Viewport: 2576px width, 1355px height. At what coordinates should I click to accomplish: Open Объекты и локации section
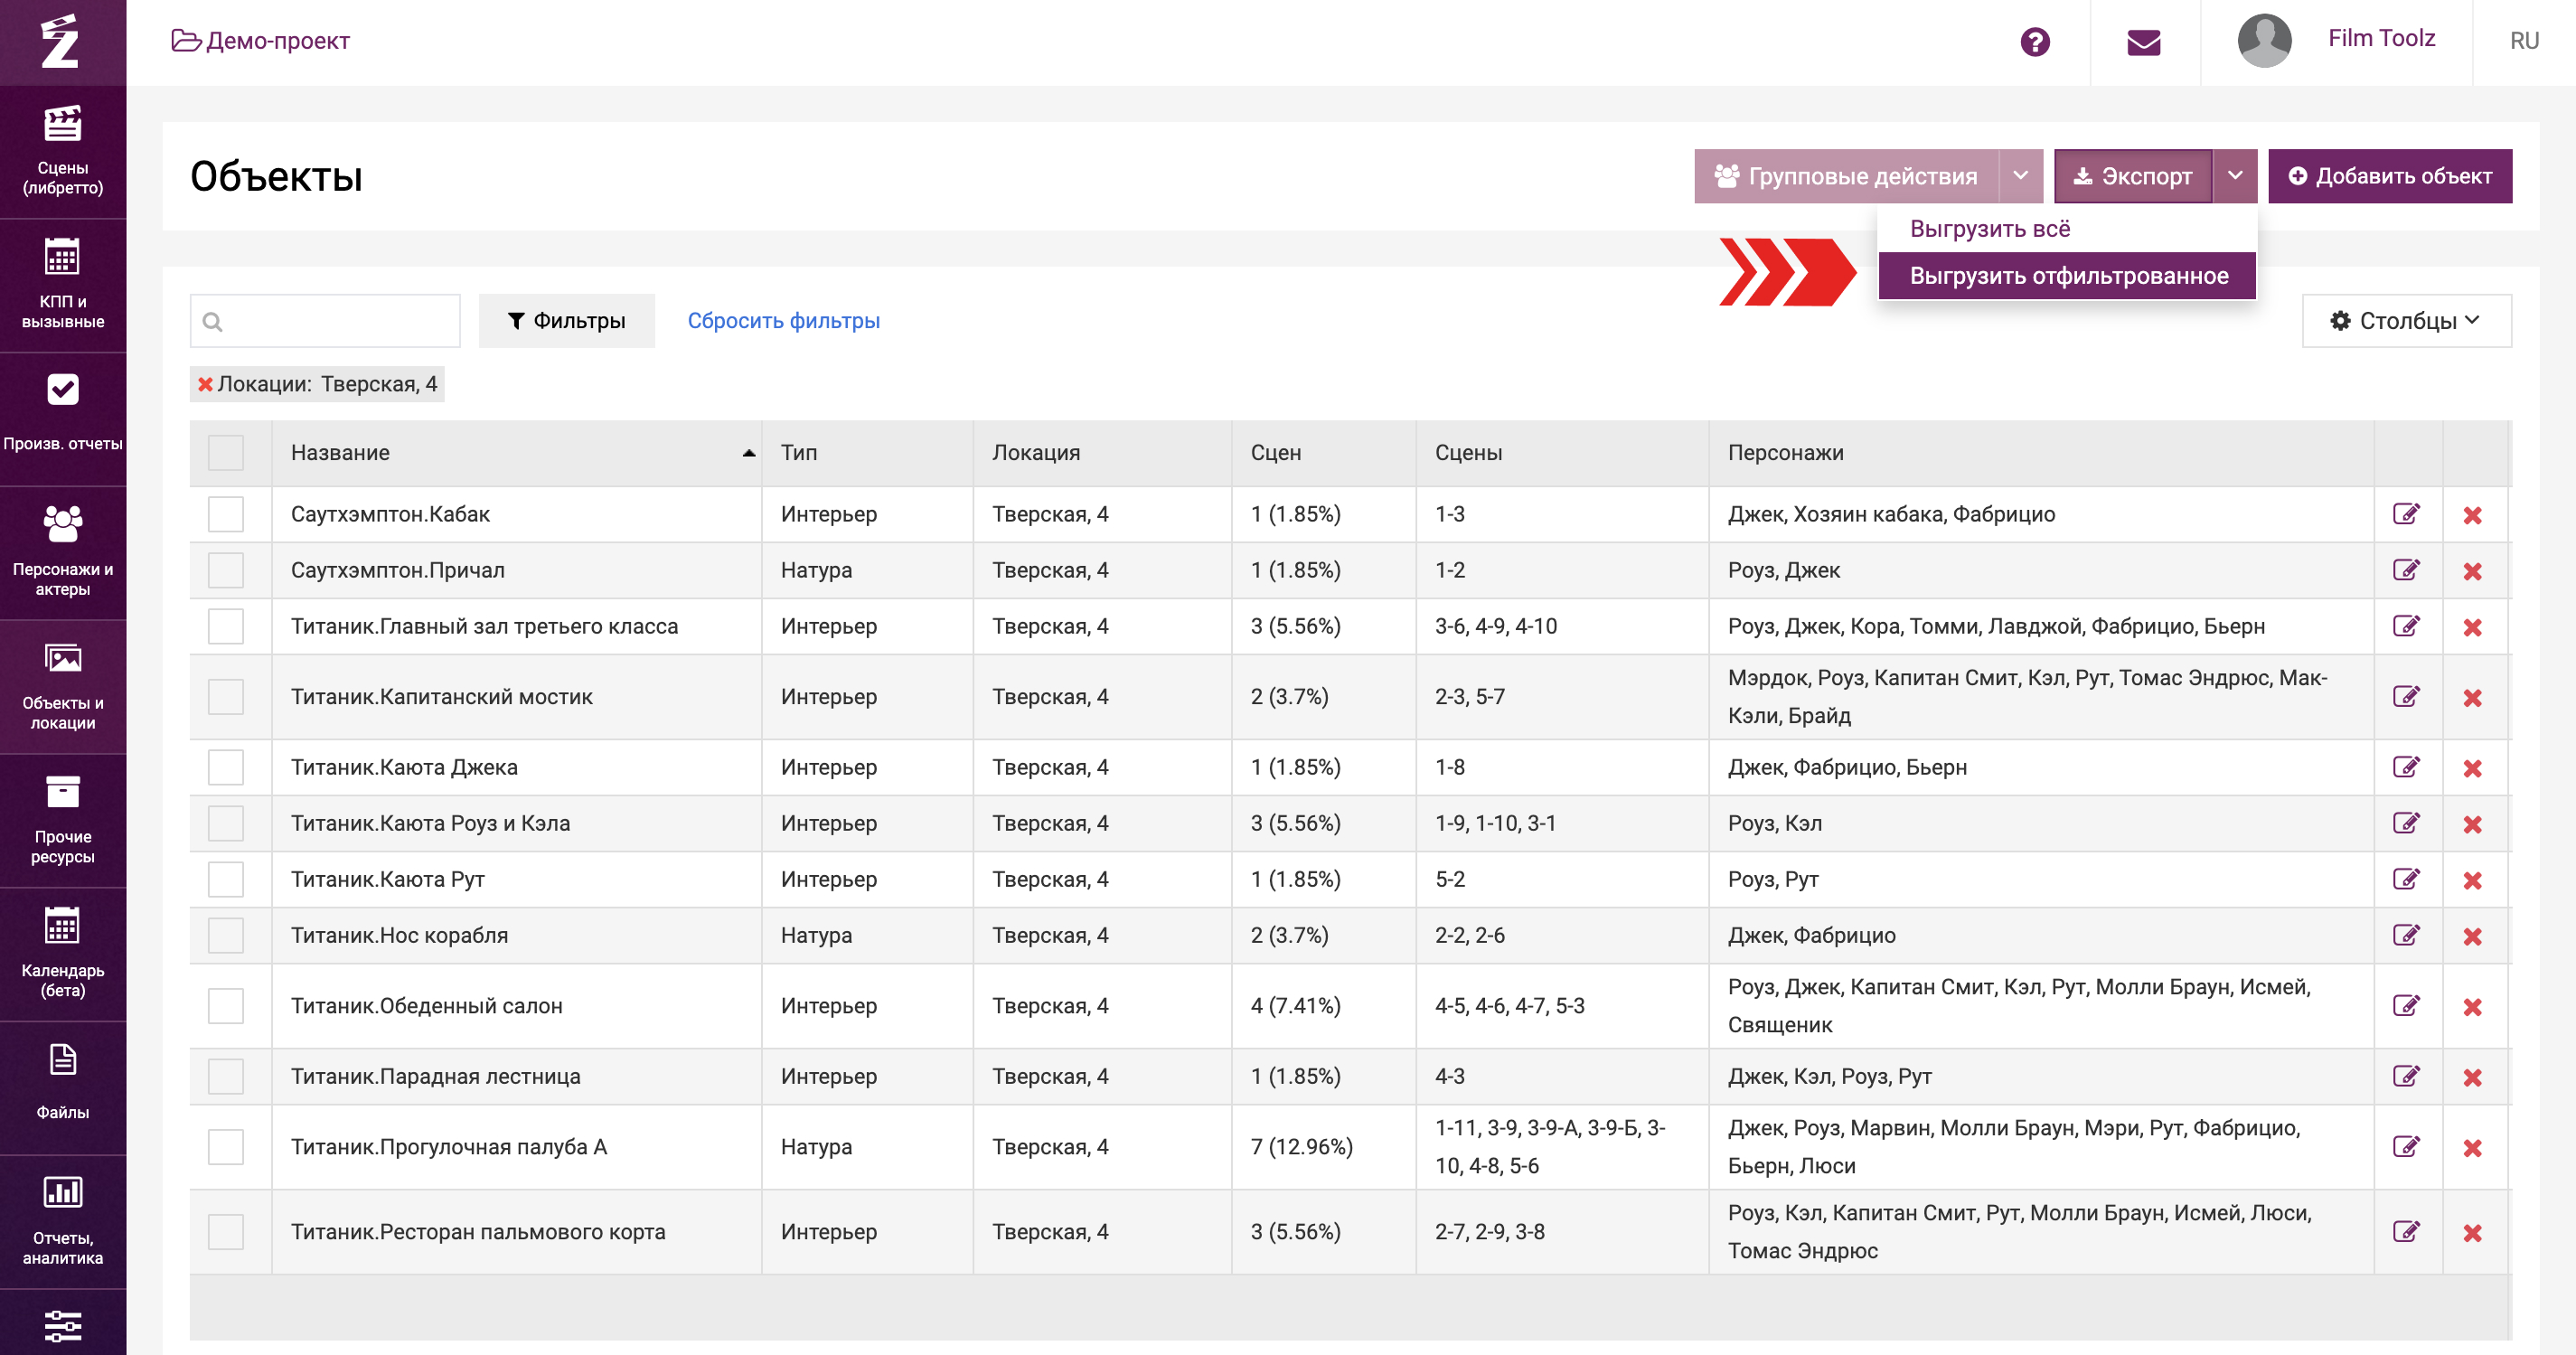[x=63, y=687]
